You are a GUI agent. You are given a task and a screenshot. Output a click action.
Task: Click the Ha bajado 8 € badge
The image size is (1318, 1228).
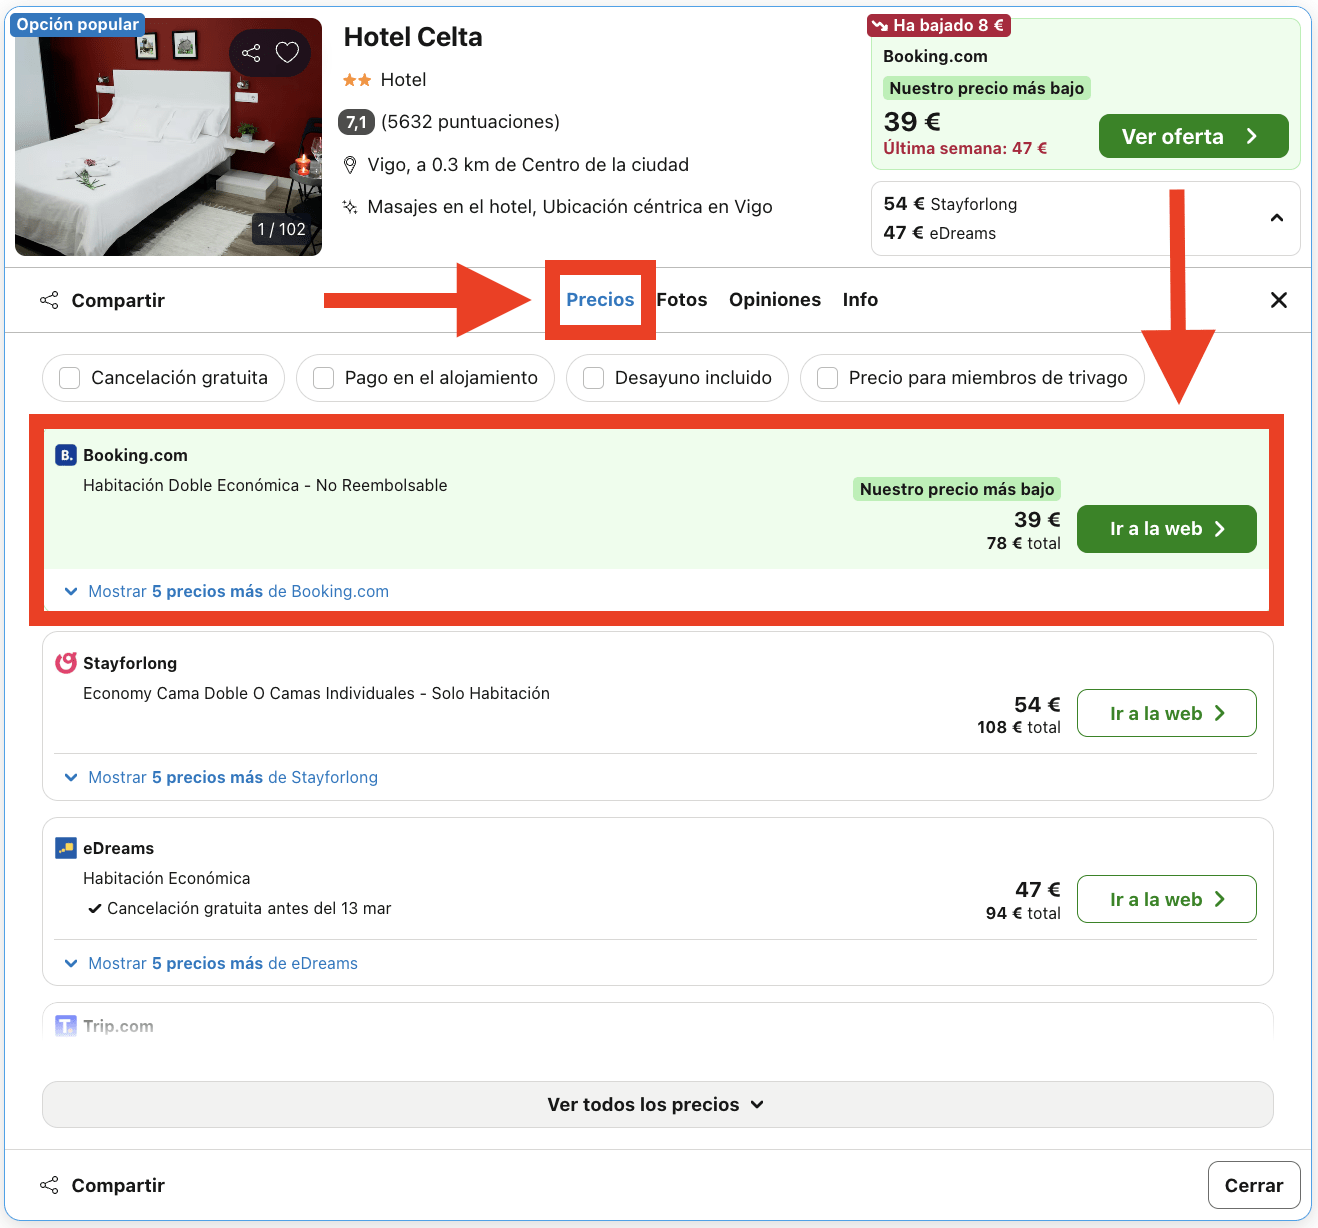coord(938,25)
